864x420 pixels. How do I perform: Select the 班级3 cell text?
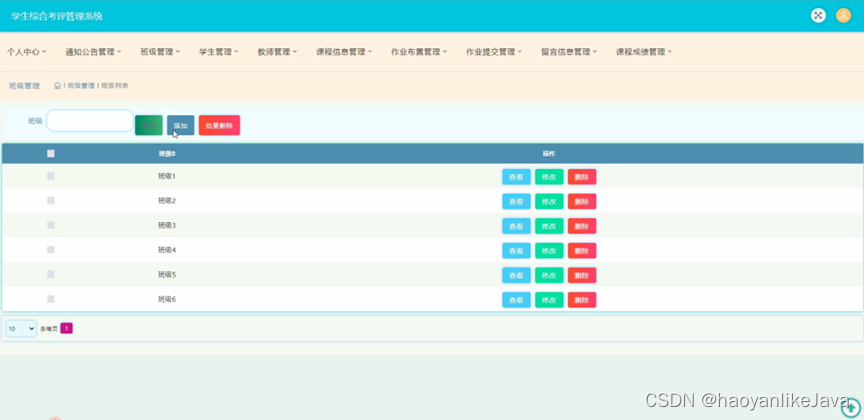tap(166, 225)
